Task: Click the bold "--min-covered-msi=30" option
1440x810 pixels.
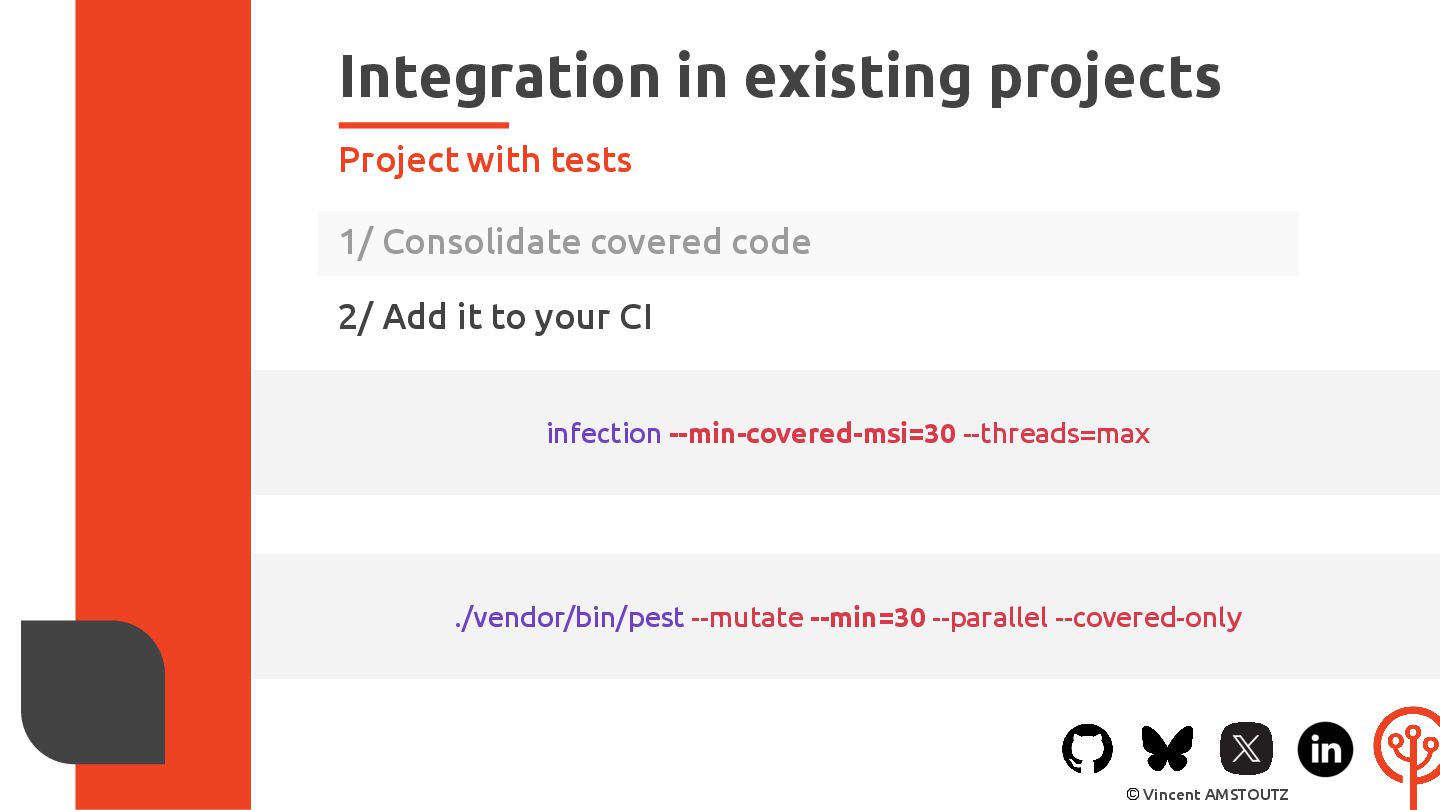Action: pos(812,433)
